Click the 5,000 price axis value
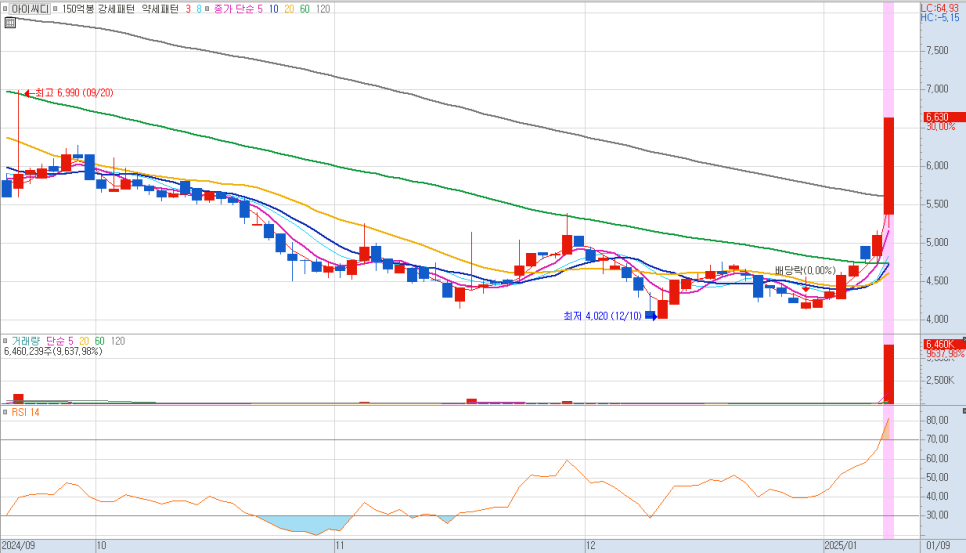The height and width of the screenshot is (553, 966). pyautogui.click(x=937, y=243)
